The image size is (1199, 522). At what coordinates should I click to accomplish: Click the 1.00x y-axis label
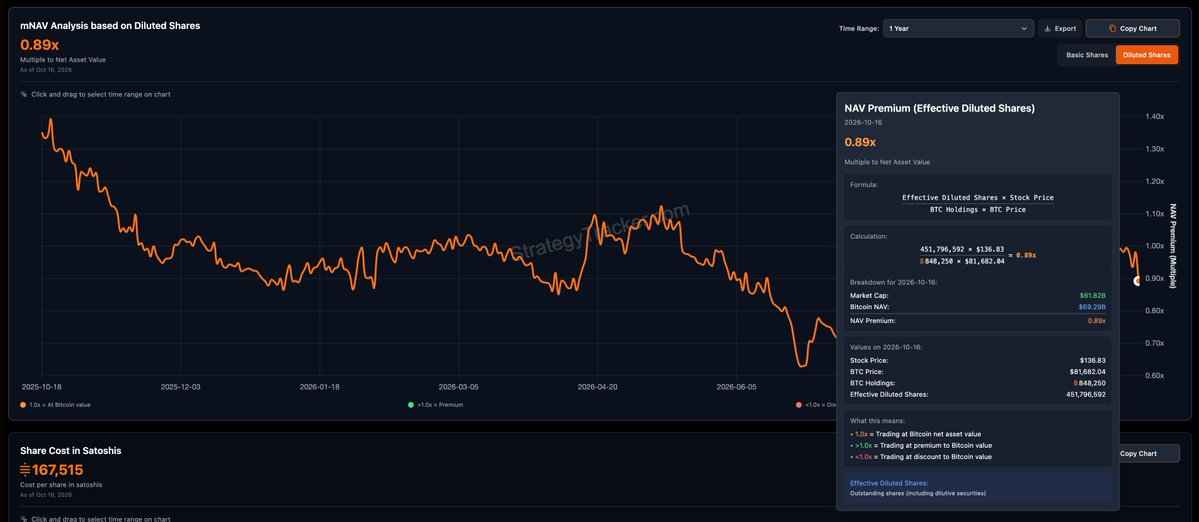(1155, 246)
